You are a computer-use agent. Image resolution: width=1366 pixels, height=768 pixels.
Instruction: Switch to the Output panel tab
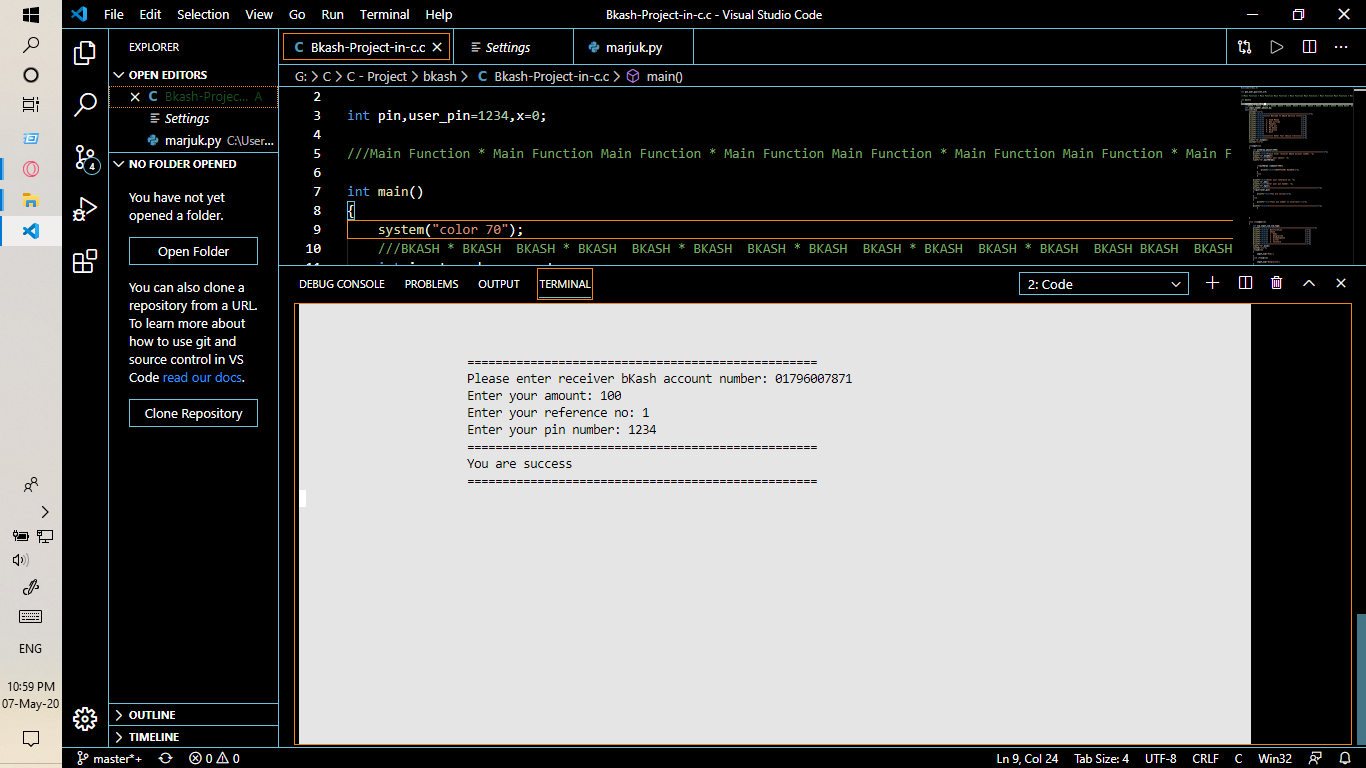[x=499, y=284]
